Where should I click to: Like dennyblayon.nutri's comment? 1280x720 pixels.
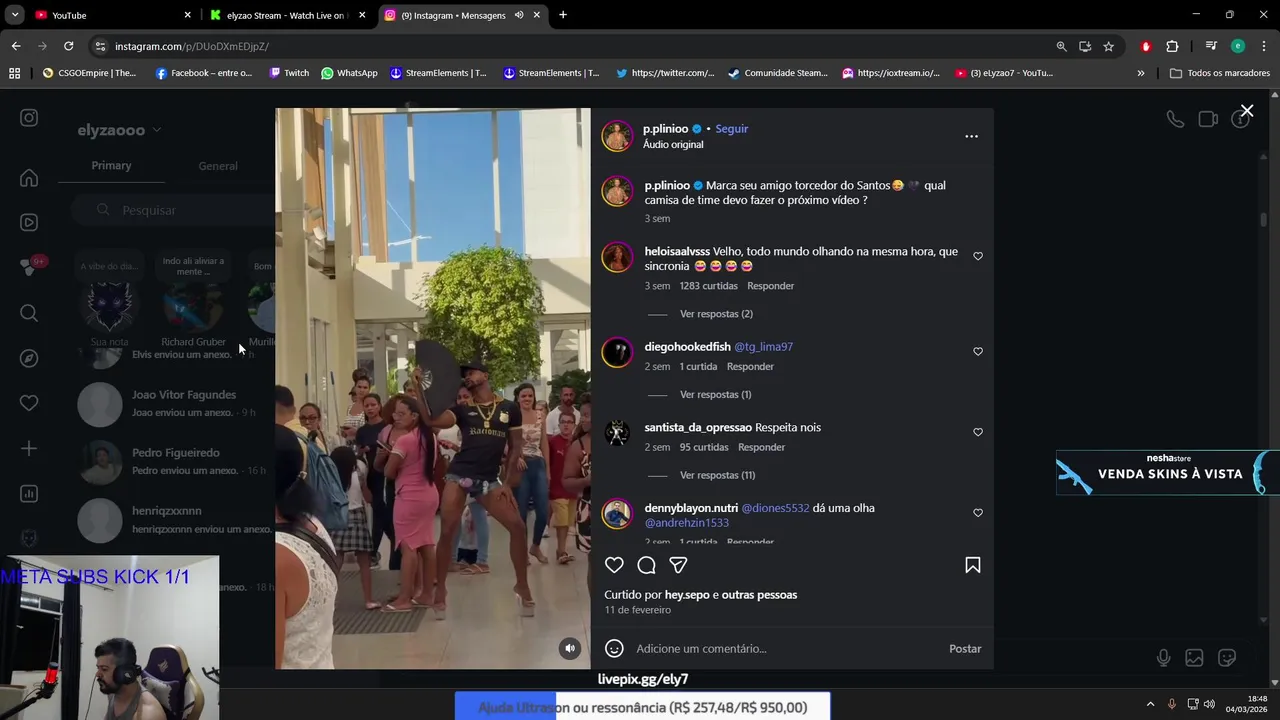[x=978, y=513]
